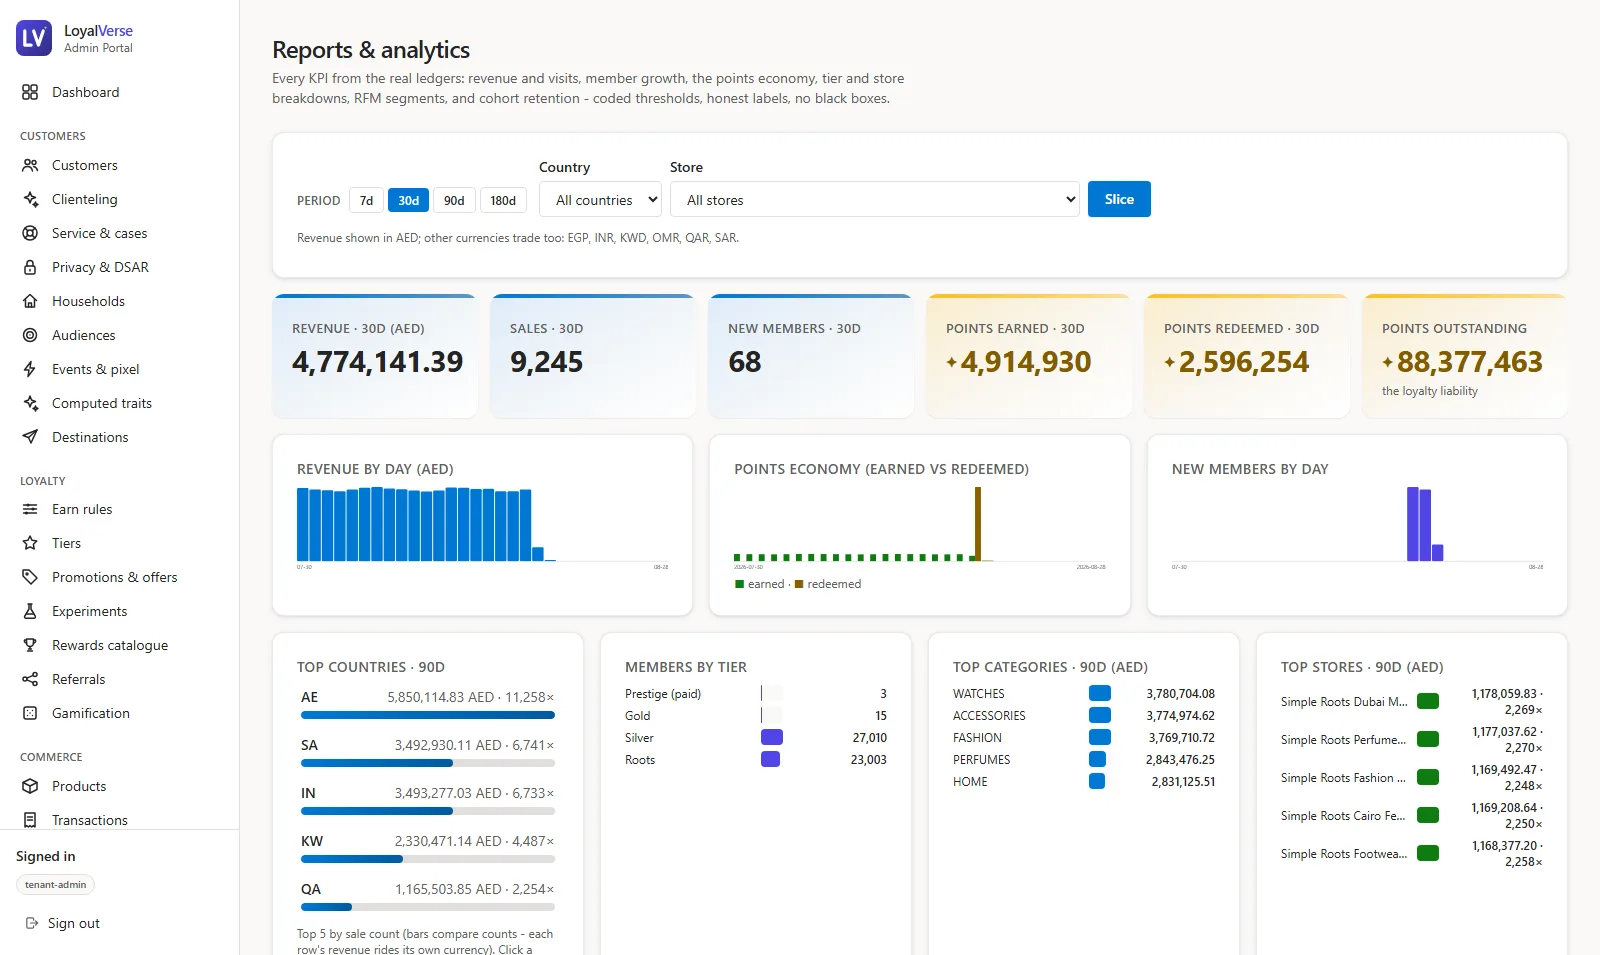Click the WATCHES category blue swatch
1600x955 pixels.
pos(1100,693)
